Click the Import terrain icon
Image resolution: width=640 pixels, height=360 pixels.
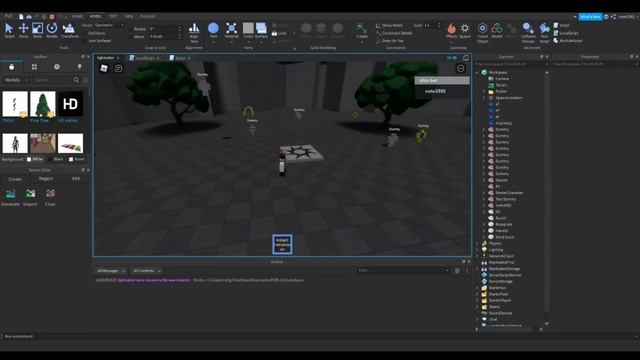pos(31,193)
